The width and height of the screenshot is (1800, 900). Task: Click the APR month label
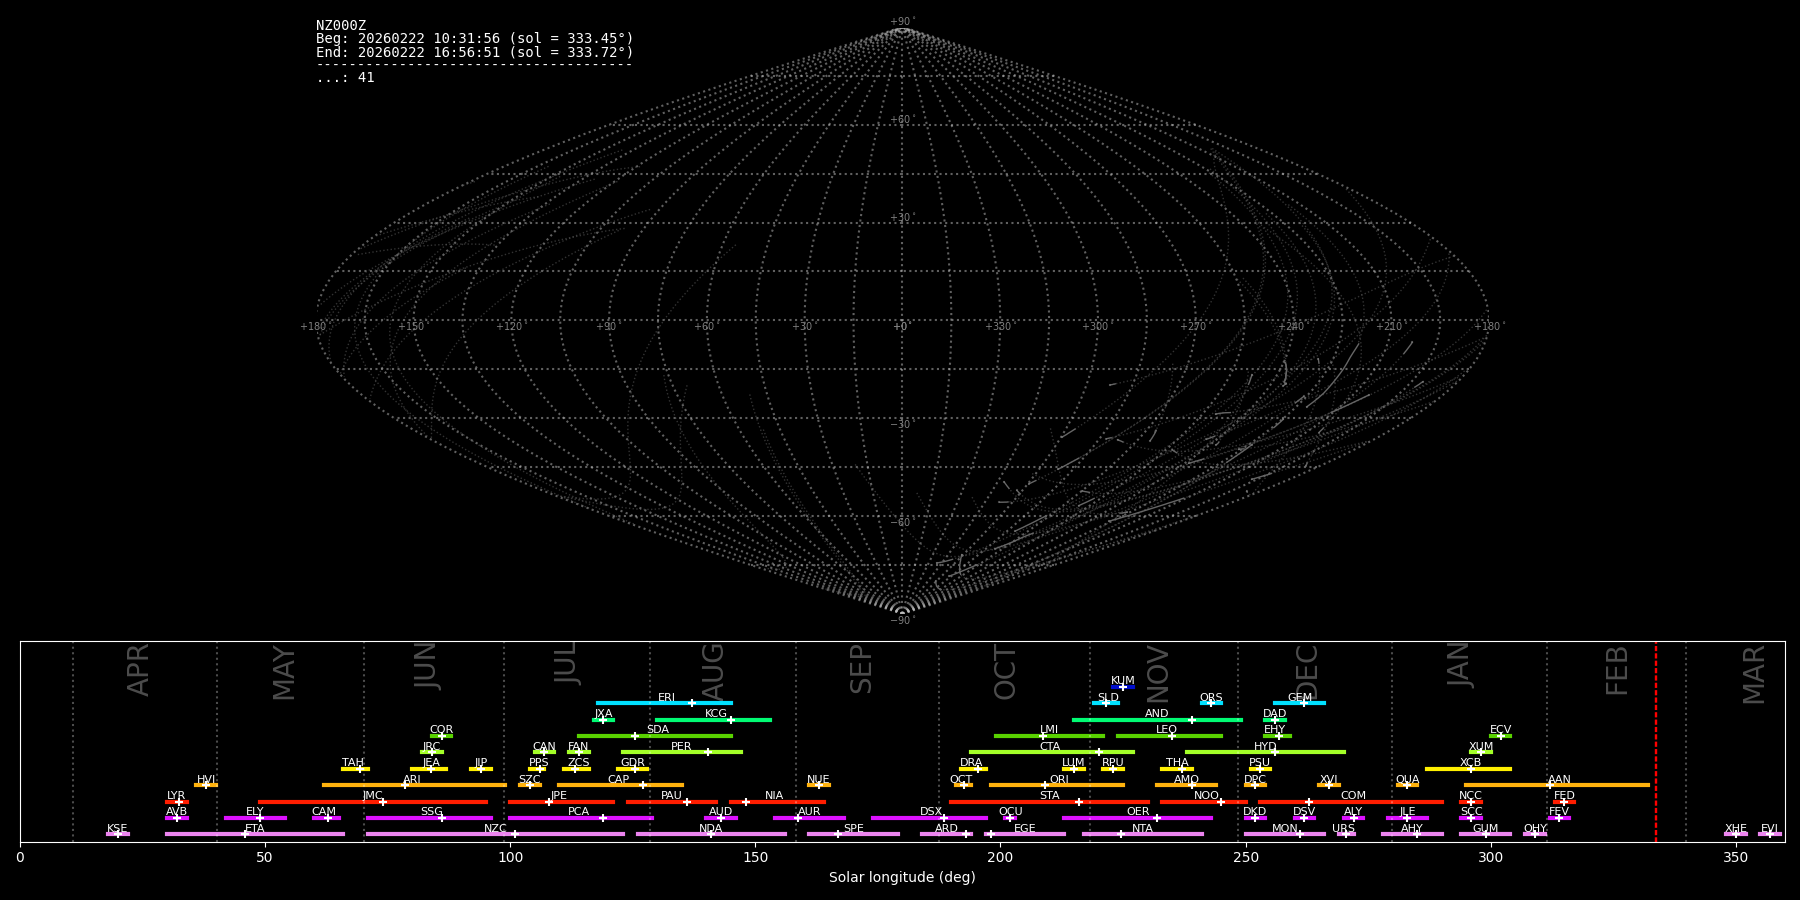[138, 671]
